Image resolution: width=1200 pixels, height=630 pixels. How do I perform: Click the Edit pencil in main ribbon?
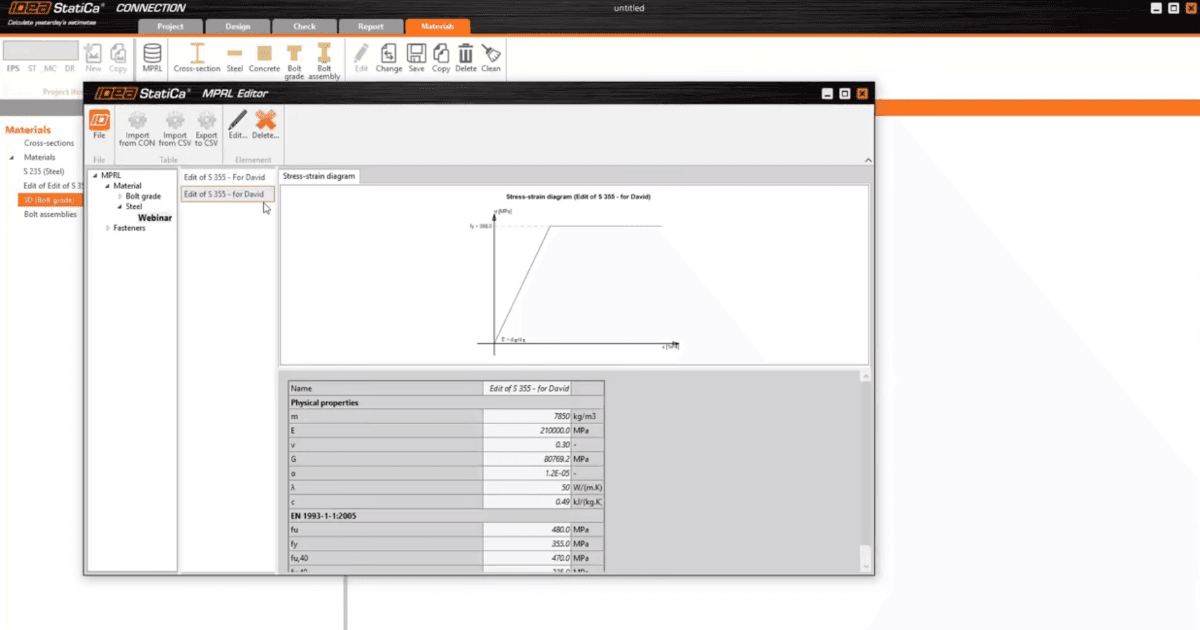point(361,57)
